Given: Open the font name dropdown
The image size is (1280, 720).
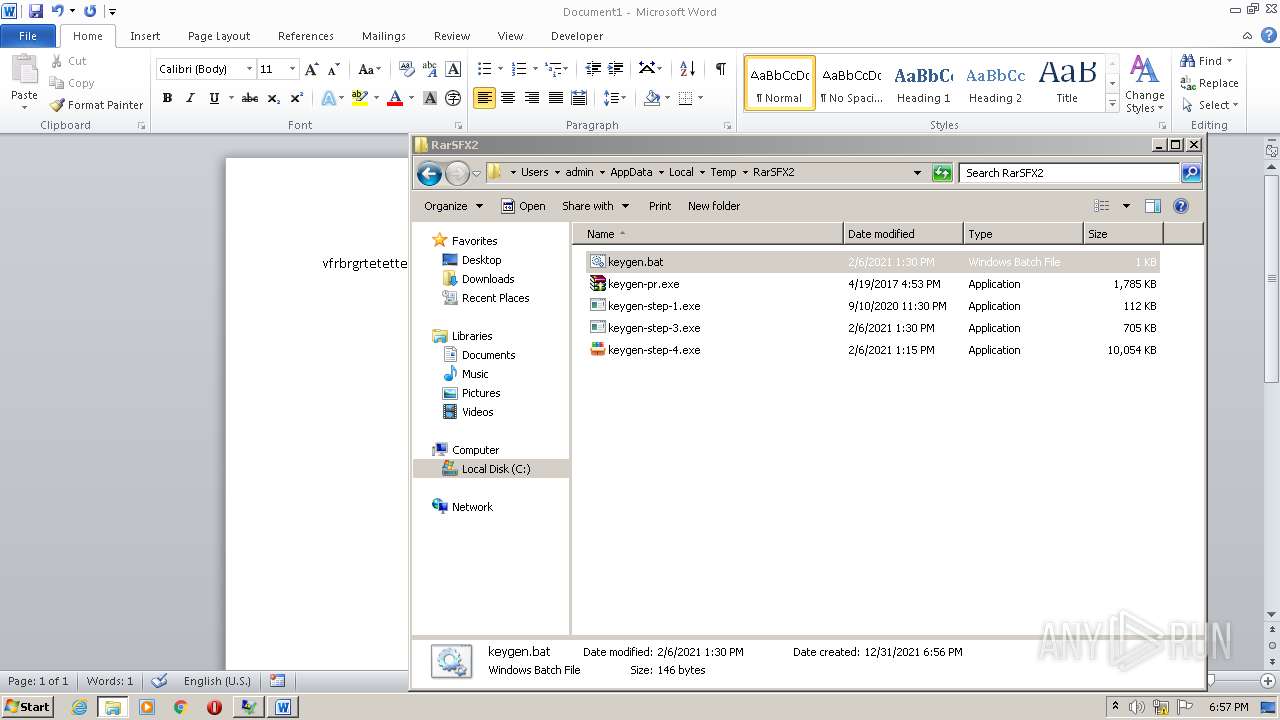Looking at the screenshot, I should coord(249,69).
